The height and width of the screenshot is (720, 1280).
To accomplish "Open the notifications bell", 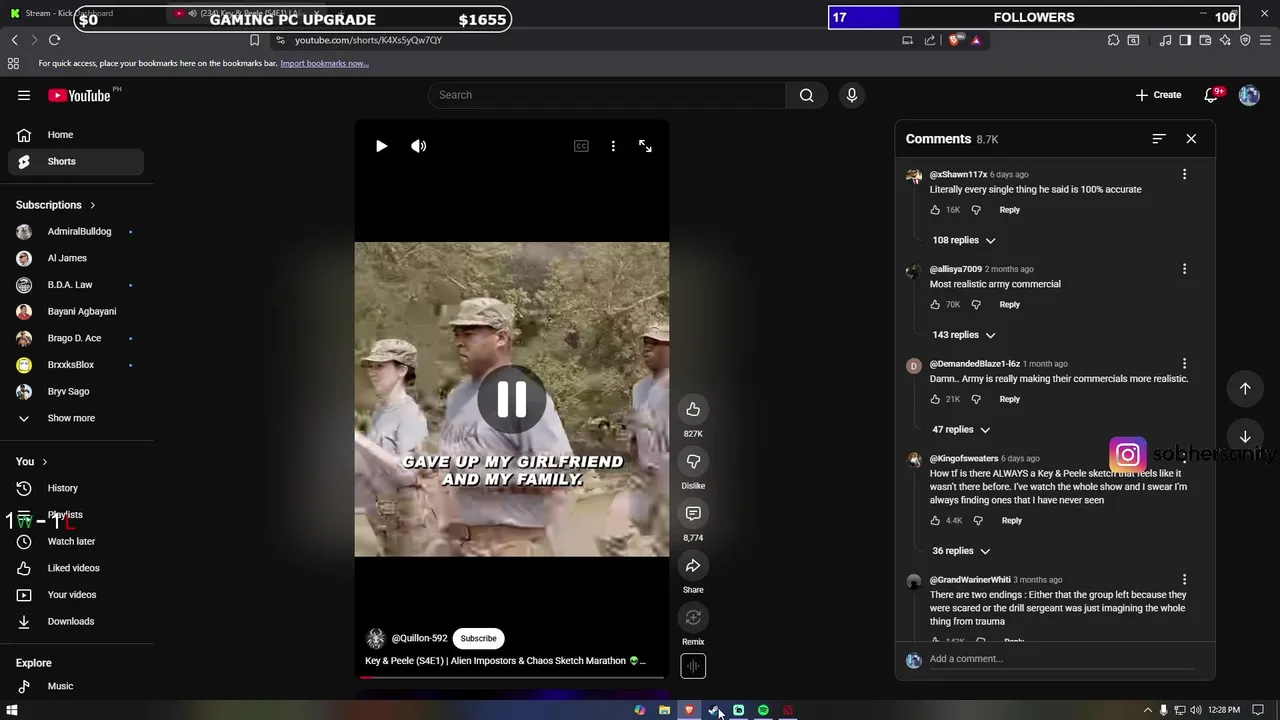I will point(1211,95).
